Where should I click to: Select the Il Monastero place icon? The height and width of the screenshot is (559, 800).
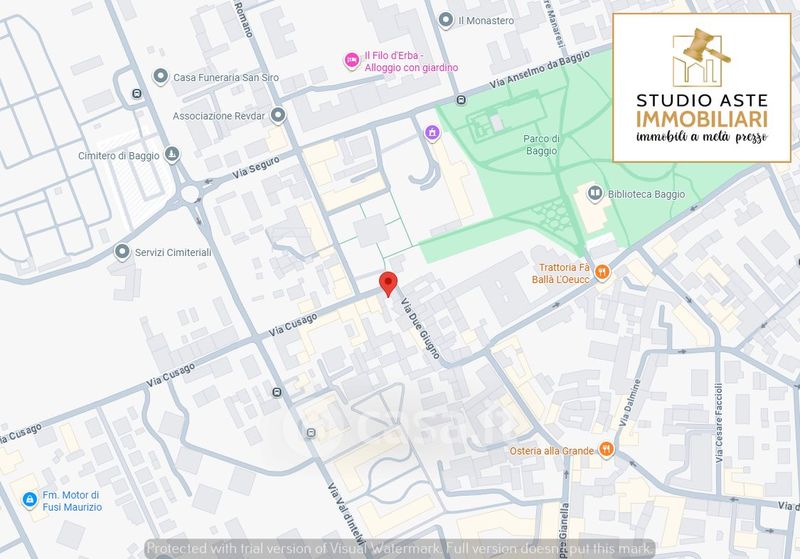[x=446, y=19]
